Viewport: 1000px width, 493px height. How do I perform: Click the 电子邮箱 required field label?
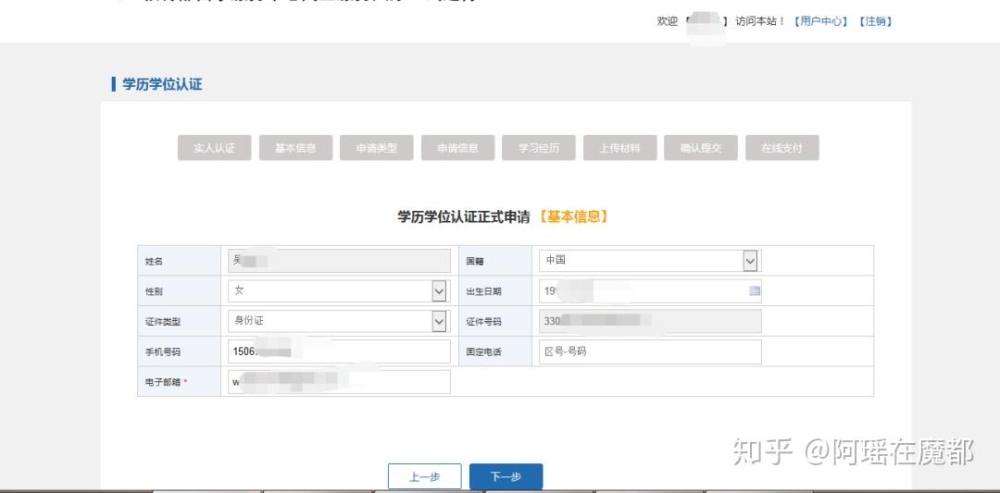pyautogui.click(x=166, y=382)
